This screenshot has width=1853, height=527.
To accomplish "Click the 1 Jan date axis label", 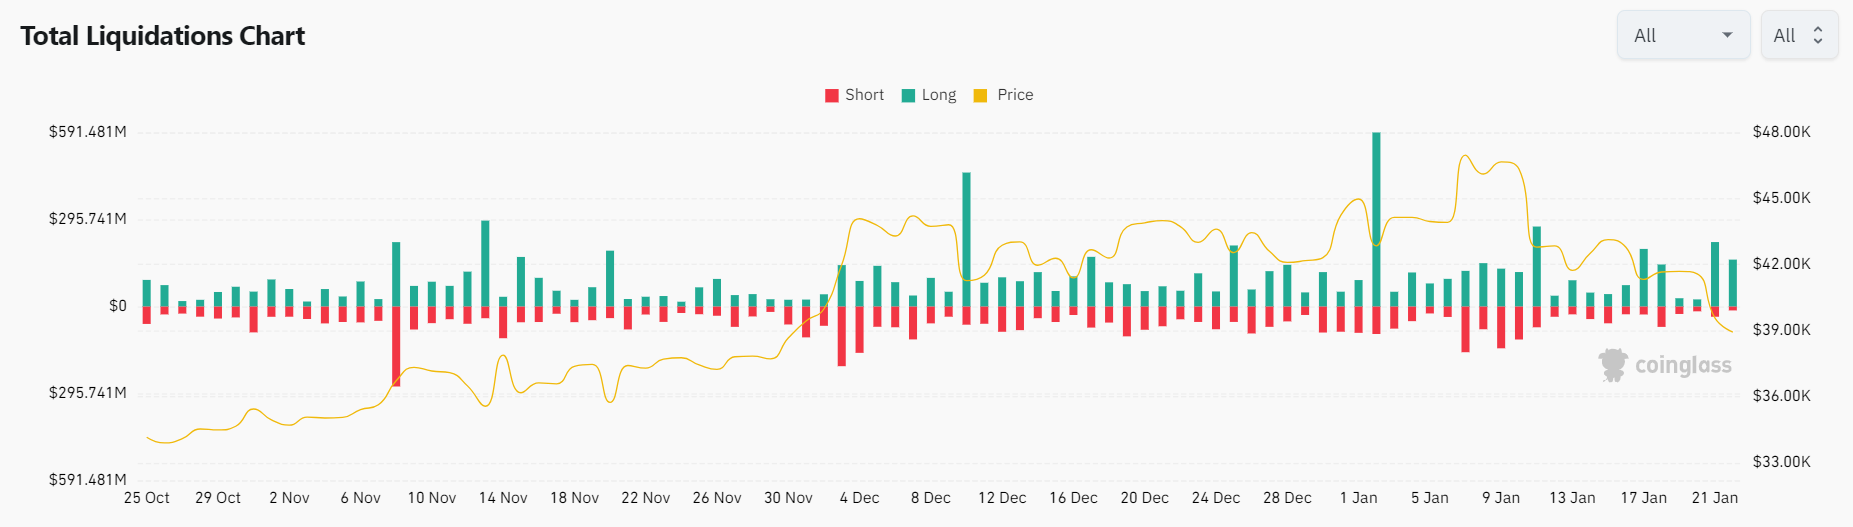I will pos(1358,498).
